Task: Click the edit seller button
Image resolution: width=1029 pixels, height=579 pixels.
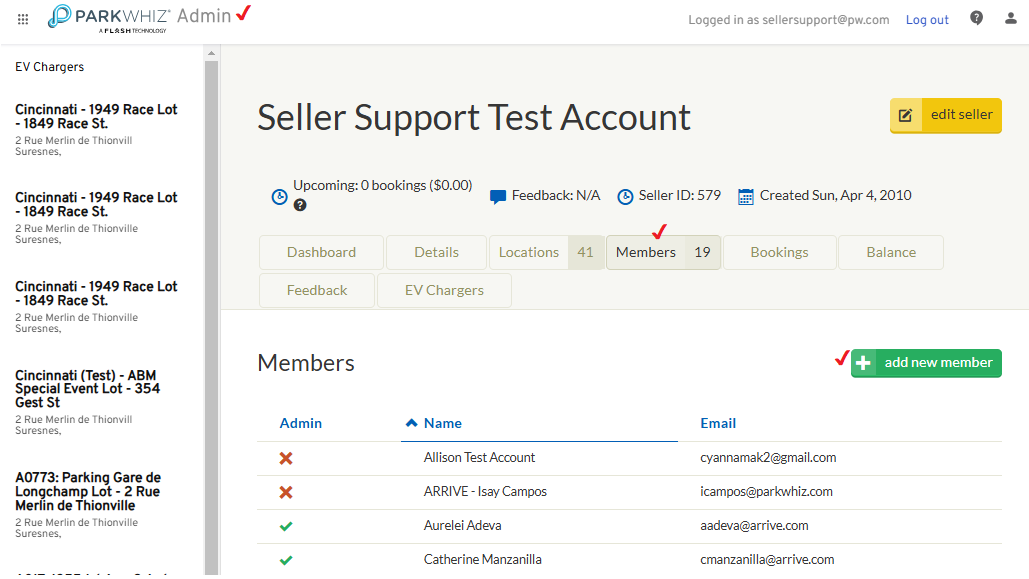Action: point(946,116)
